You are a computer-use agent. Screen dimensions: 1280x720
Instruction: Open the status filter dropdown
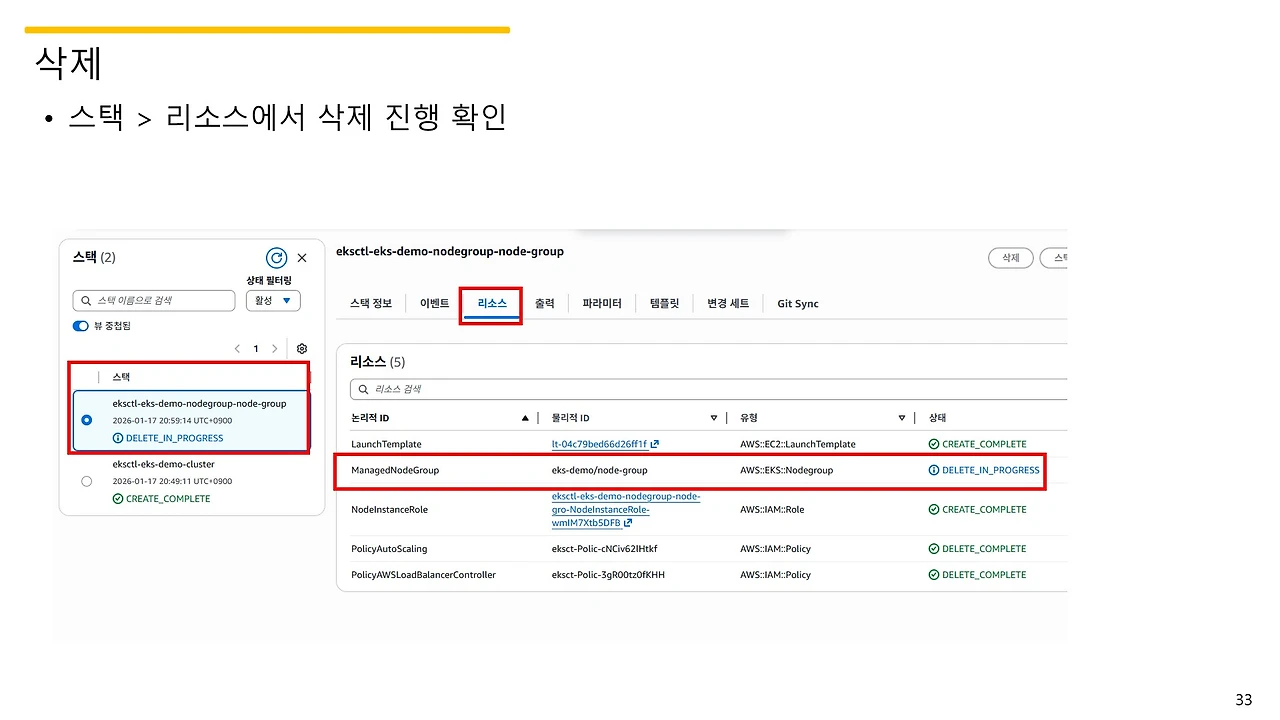273,300
